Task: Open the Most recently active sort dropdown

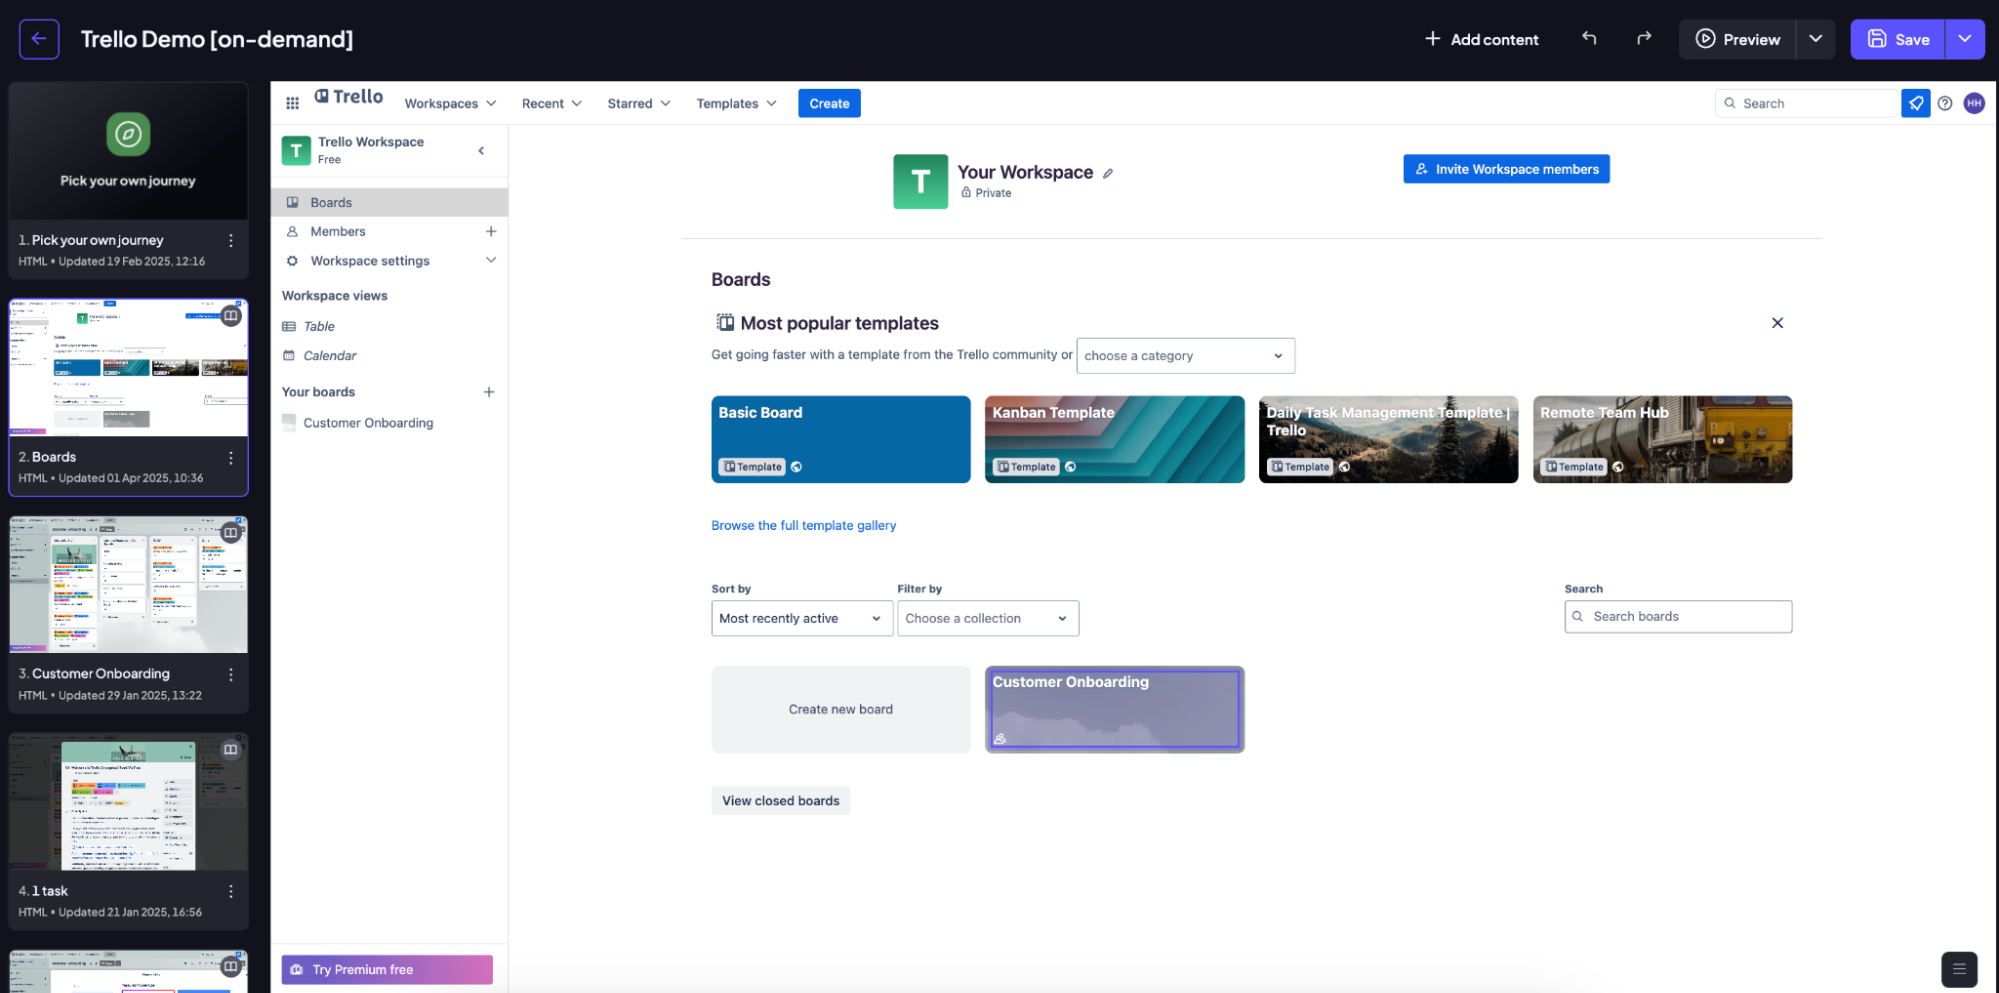Action: [x=802, y=618]
